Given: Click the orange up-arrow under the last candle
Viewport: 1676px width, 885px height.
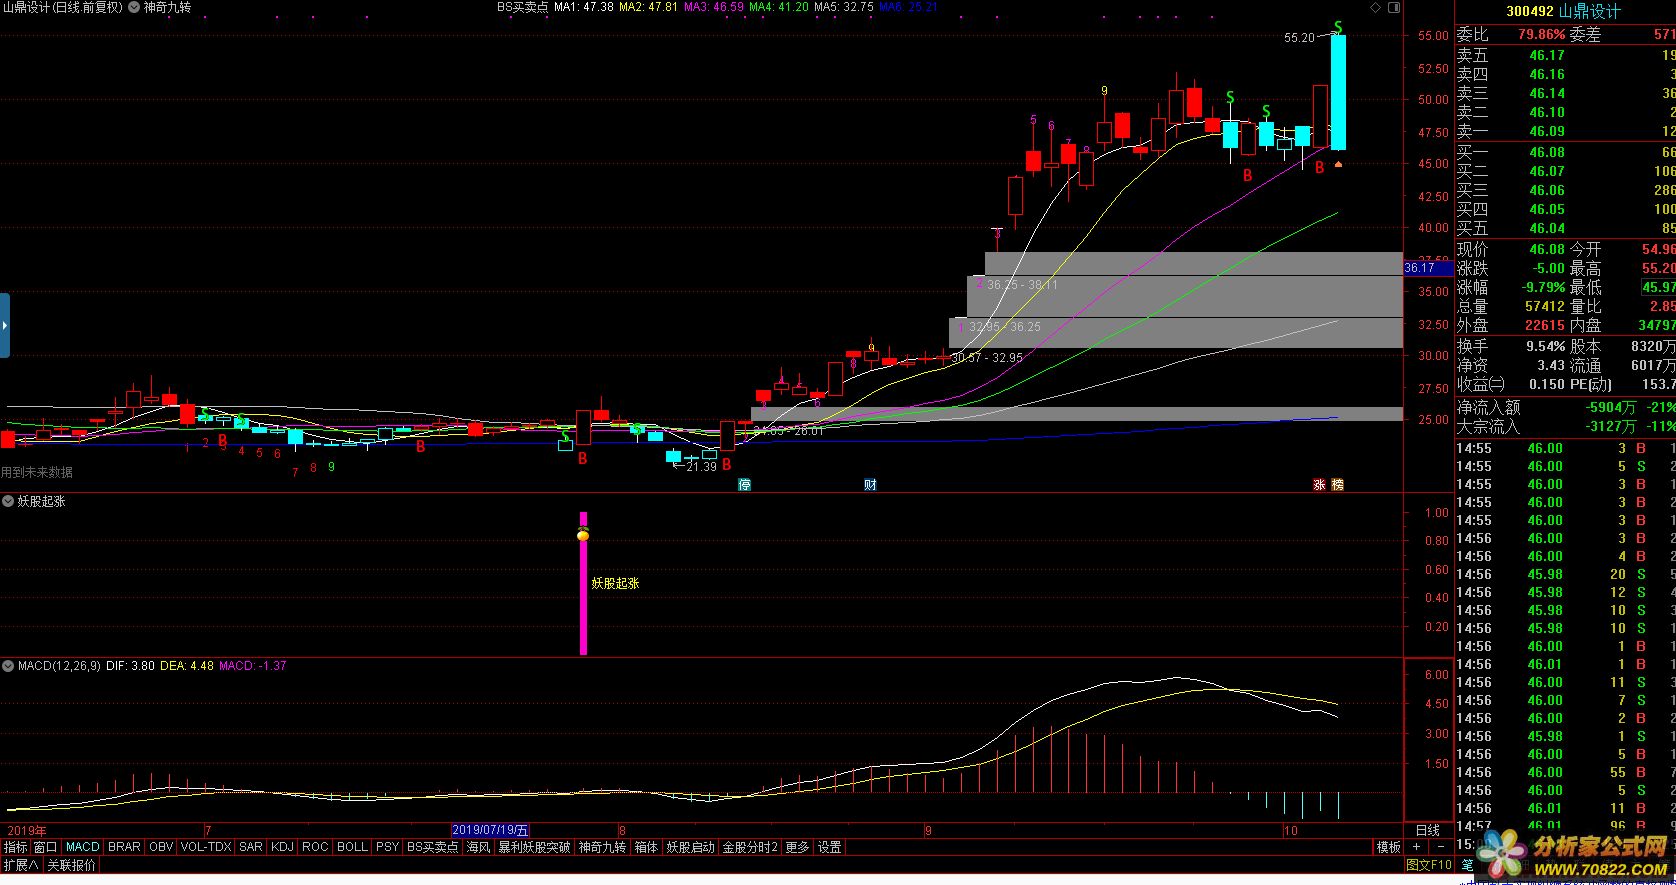Looking at the screenshot, I should pos(1338,163).
